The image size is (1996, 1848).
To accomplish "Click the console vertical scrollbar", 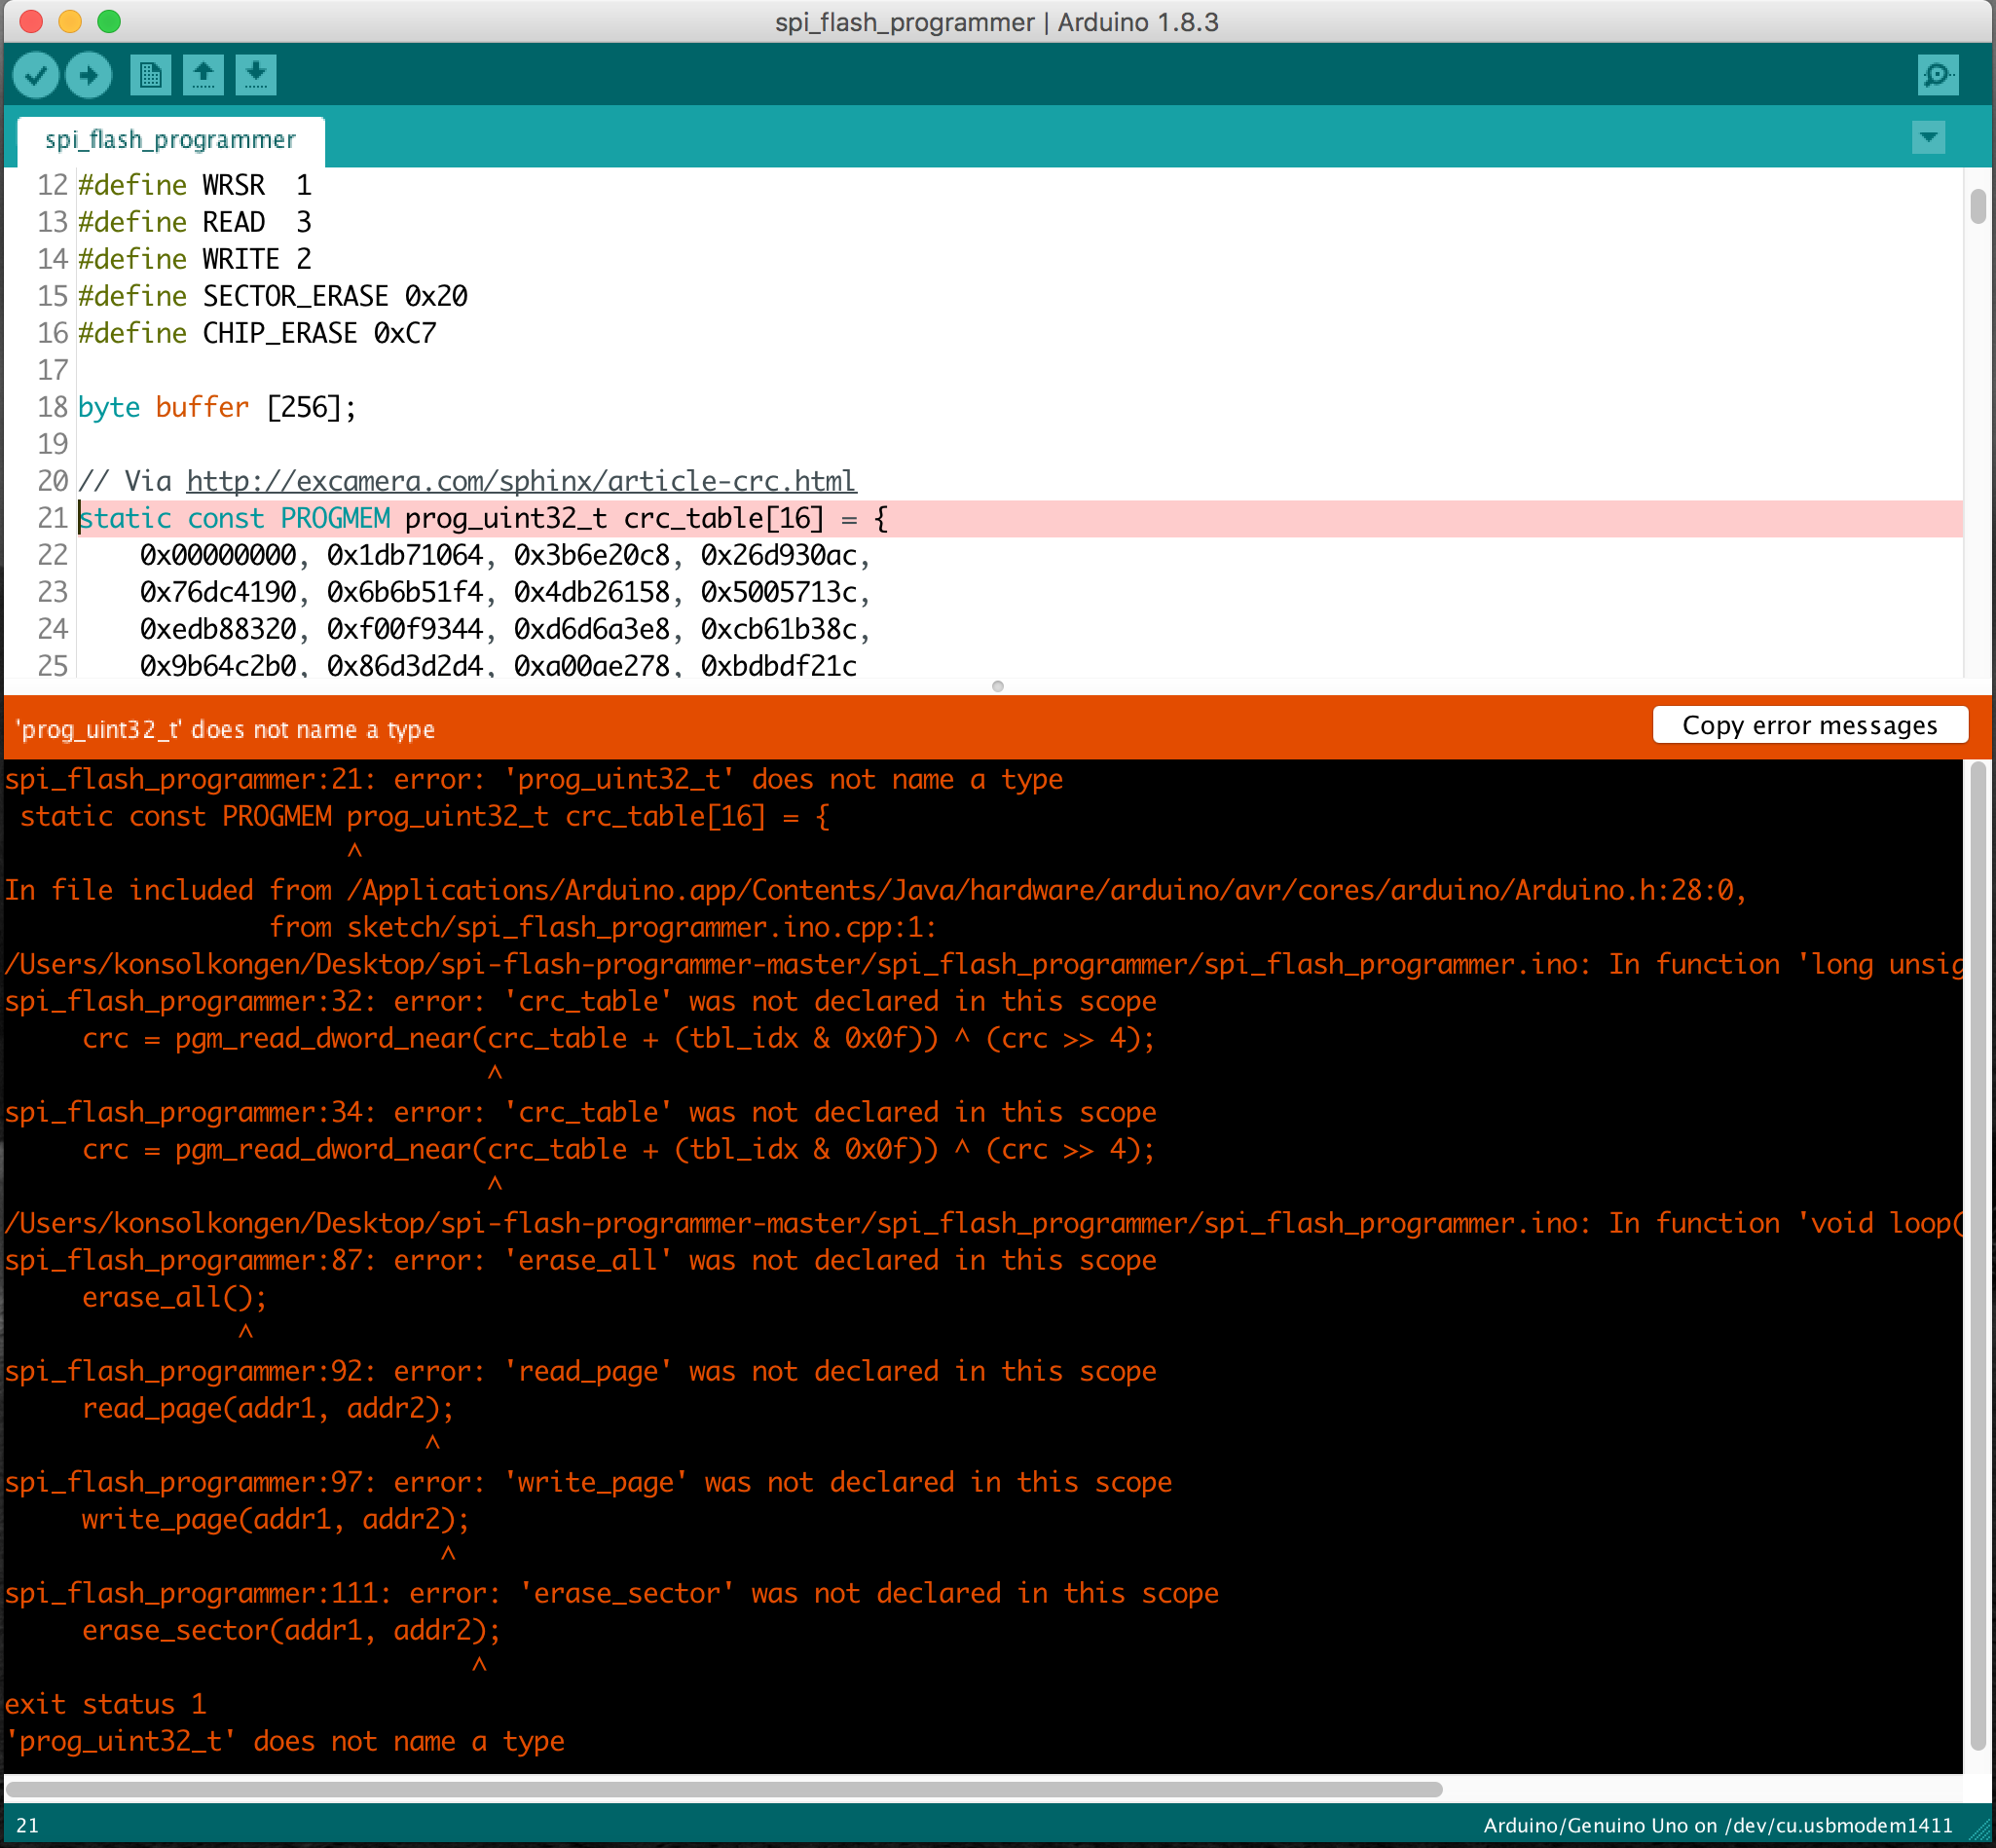I will coord(1978,1255).
